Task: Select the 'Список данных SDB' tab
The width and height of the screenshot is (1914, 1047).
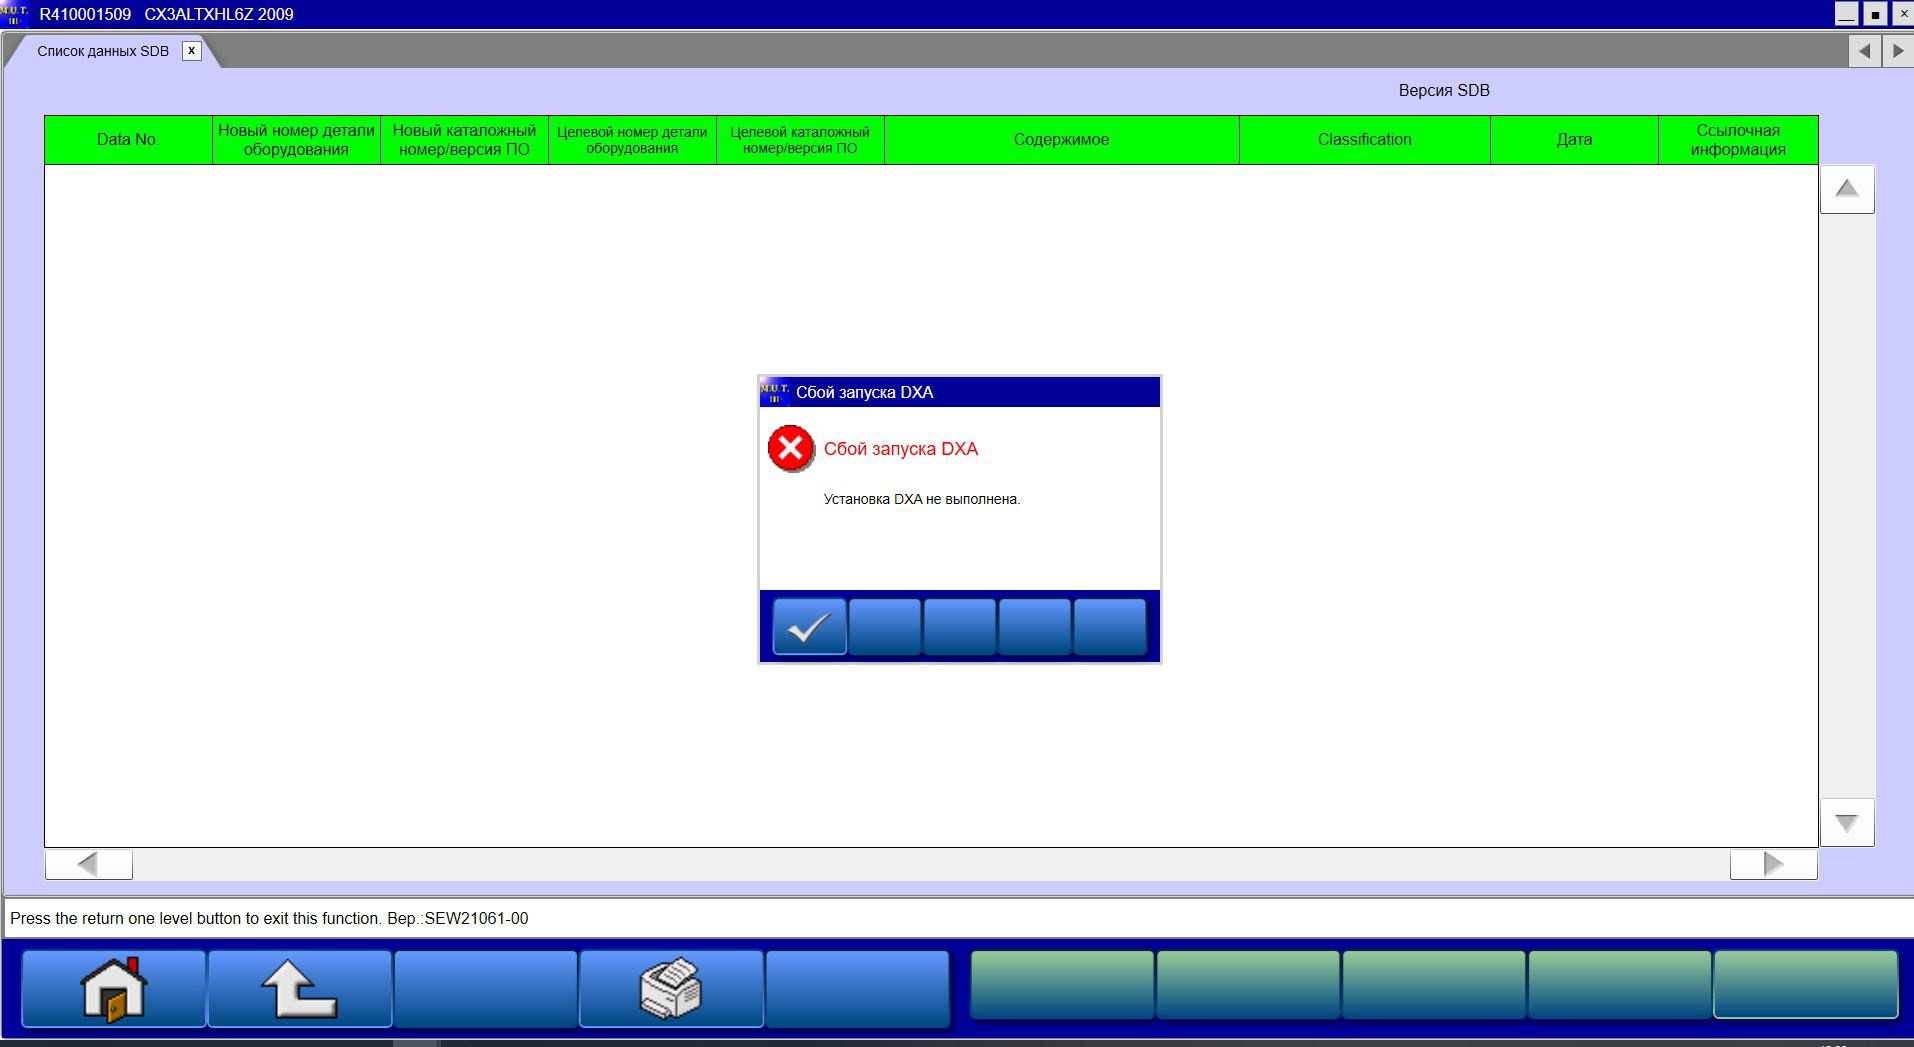Action: point(103,51)
